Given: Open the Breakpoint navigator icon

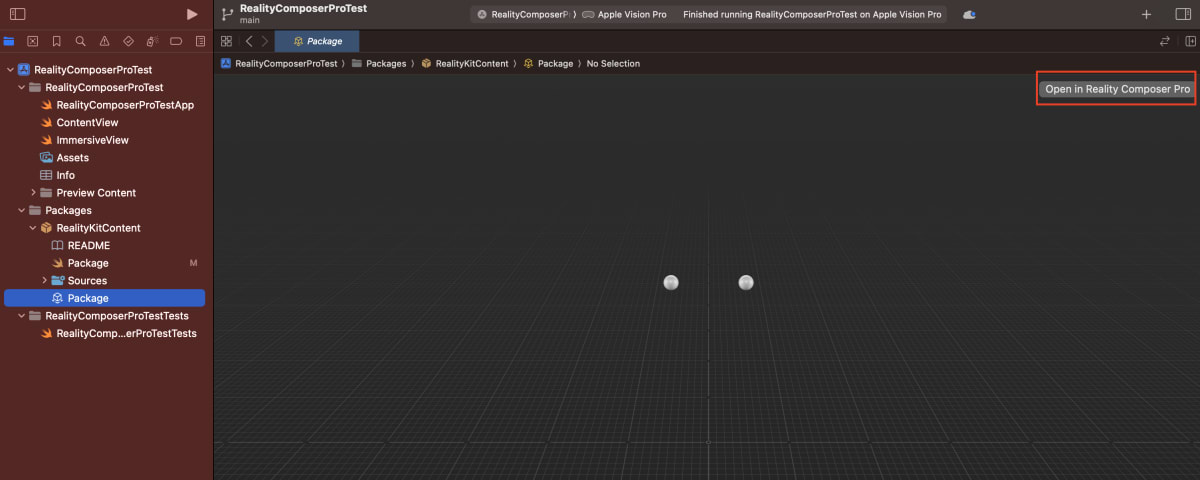Looking at the screenshot, I should (x=176, y=41).
